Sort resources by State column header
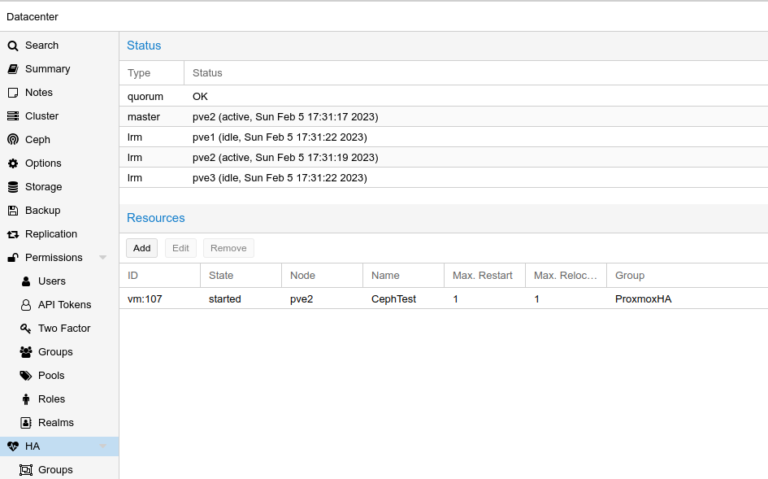Viewport: 768px width, 479px height. (240, 275)
